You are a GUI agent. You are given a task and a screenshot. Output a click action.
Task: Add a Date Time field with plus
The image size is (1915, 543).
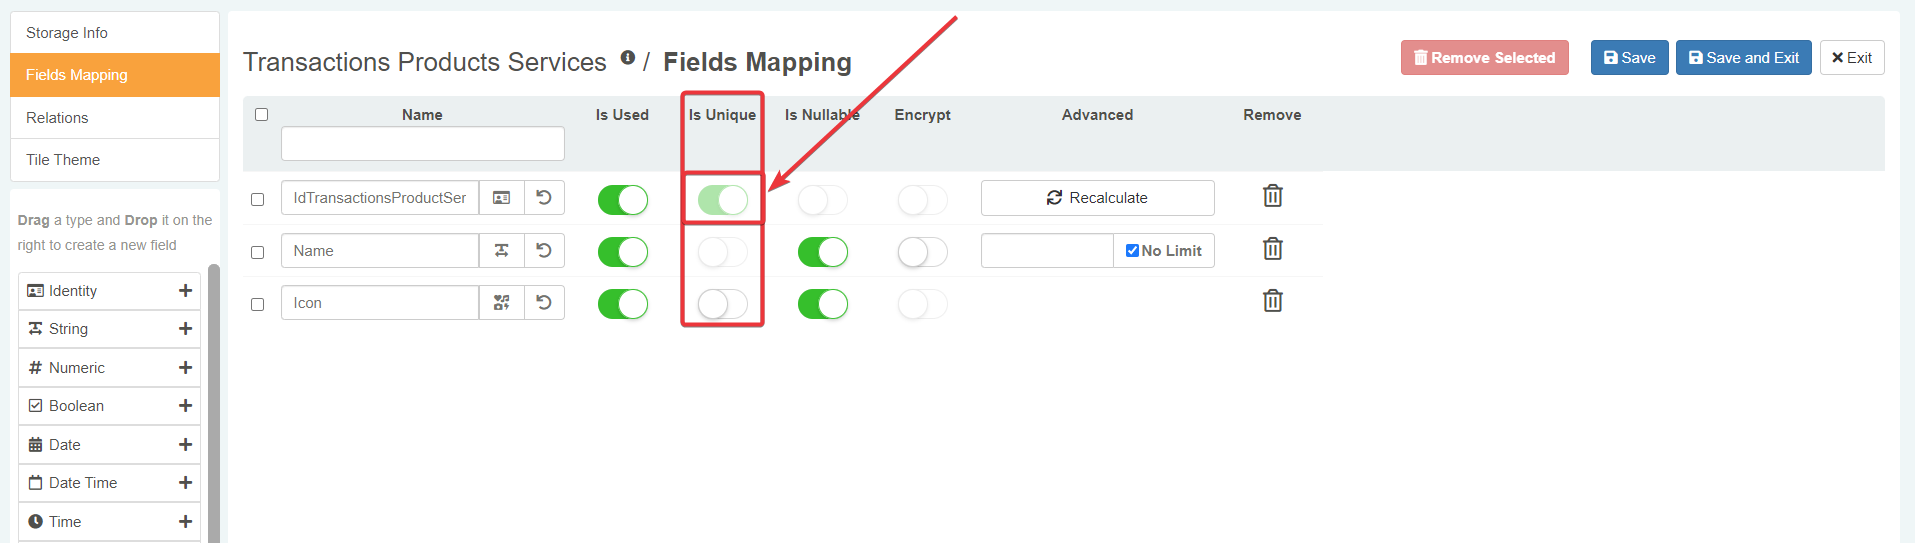point(185,483)
